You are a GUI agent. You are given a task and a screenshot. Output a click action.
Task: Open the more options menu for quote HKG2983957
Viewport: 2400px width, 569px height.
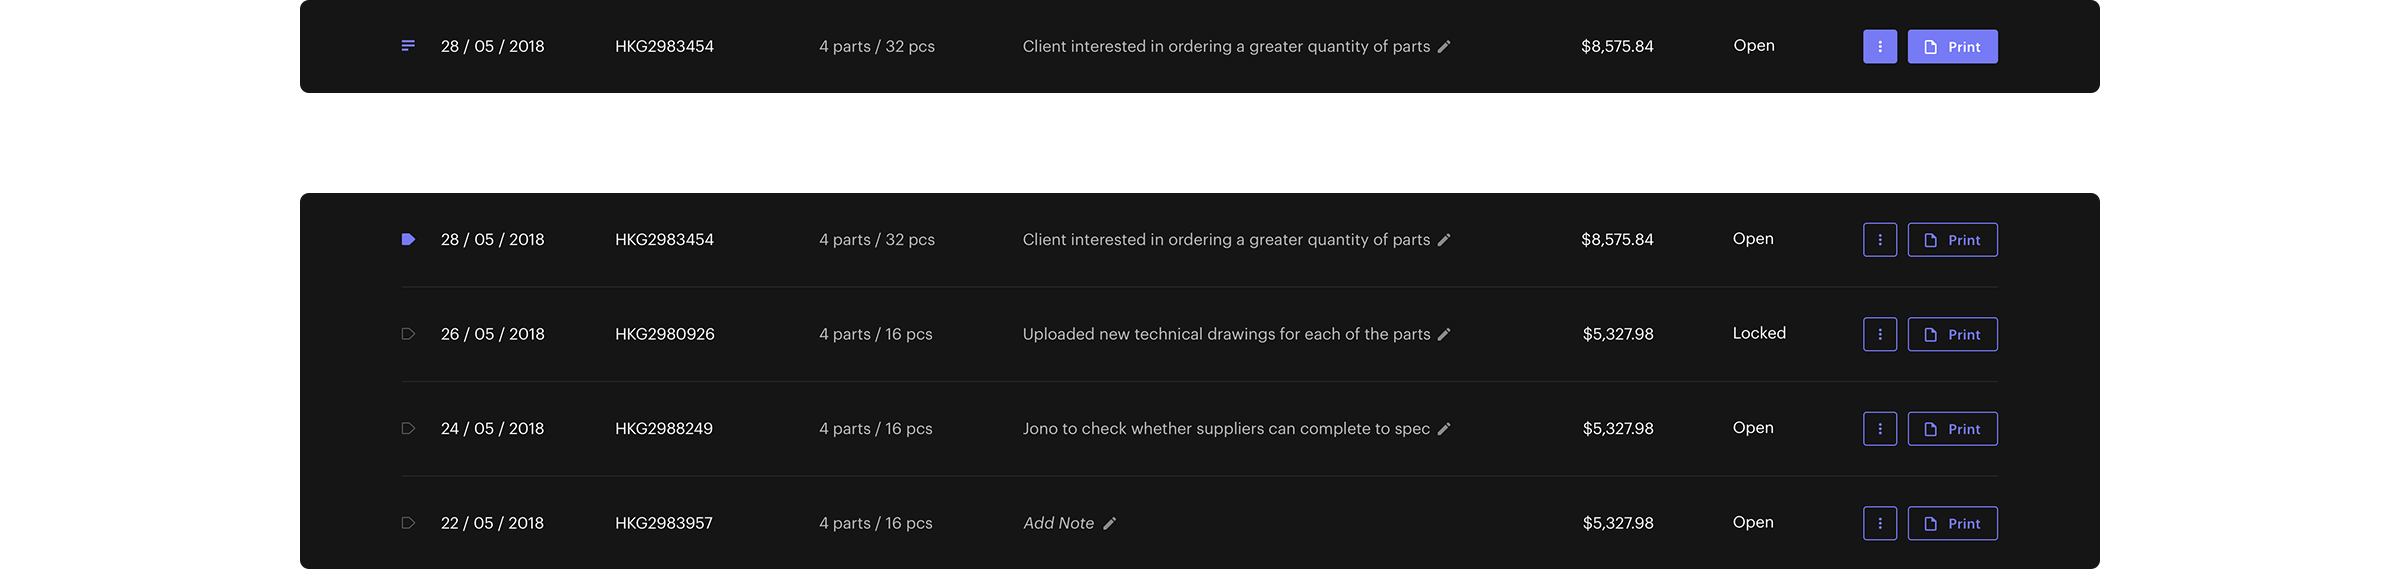1880,524
